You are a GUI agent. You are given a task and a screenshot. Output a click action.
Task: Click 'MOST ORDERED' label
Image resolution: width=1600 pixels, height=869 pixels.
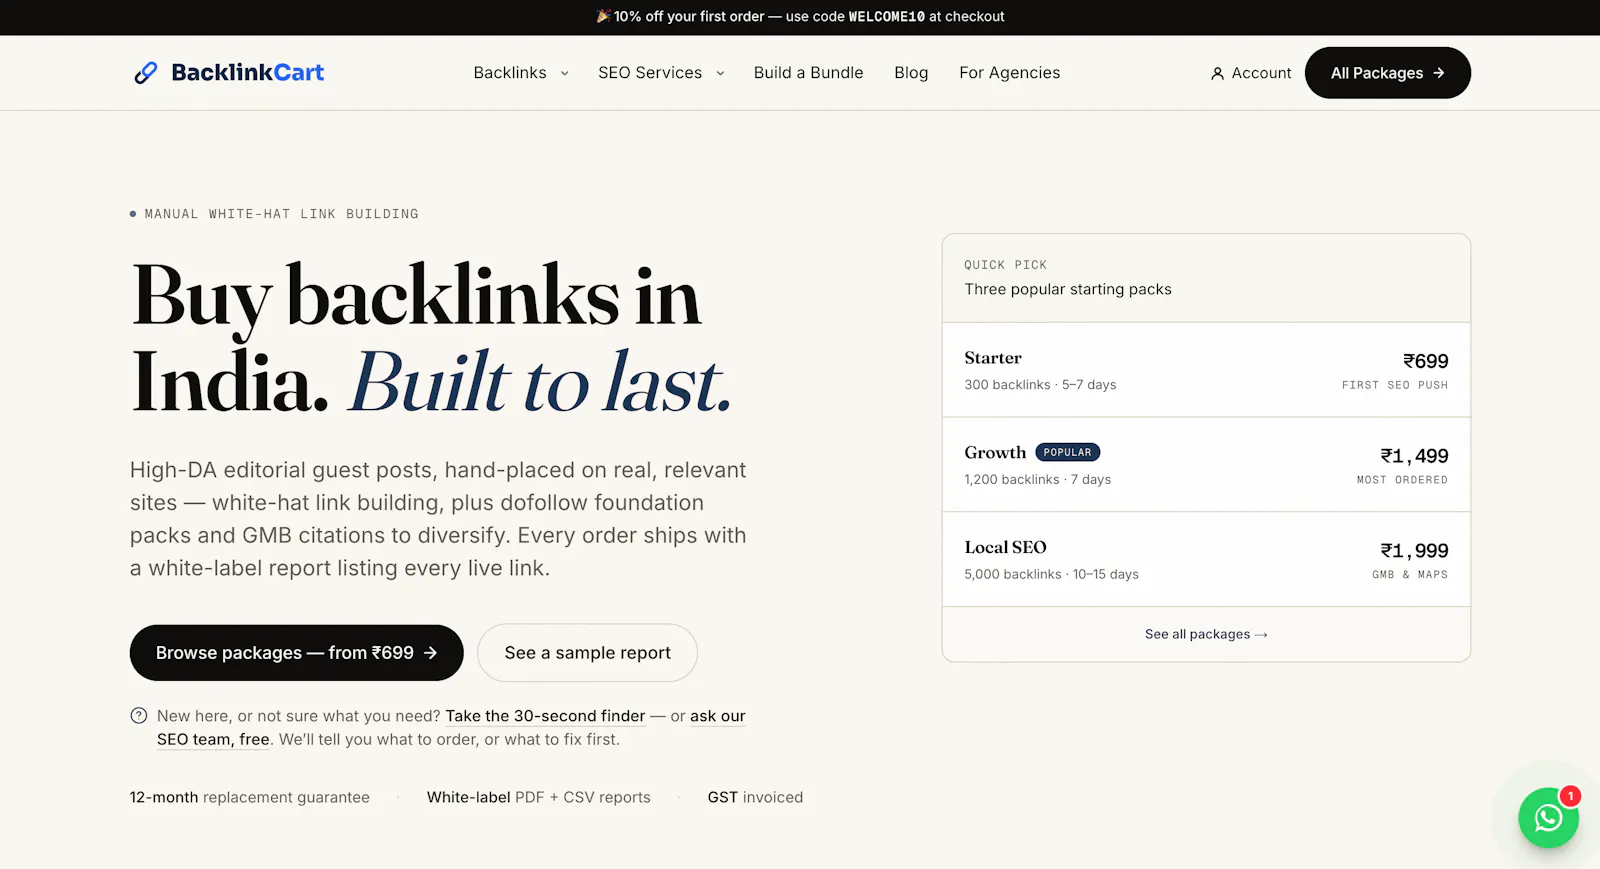1402,480
